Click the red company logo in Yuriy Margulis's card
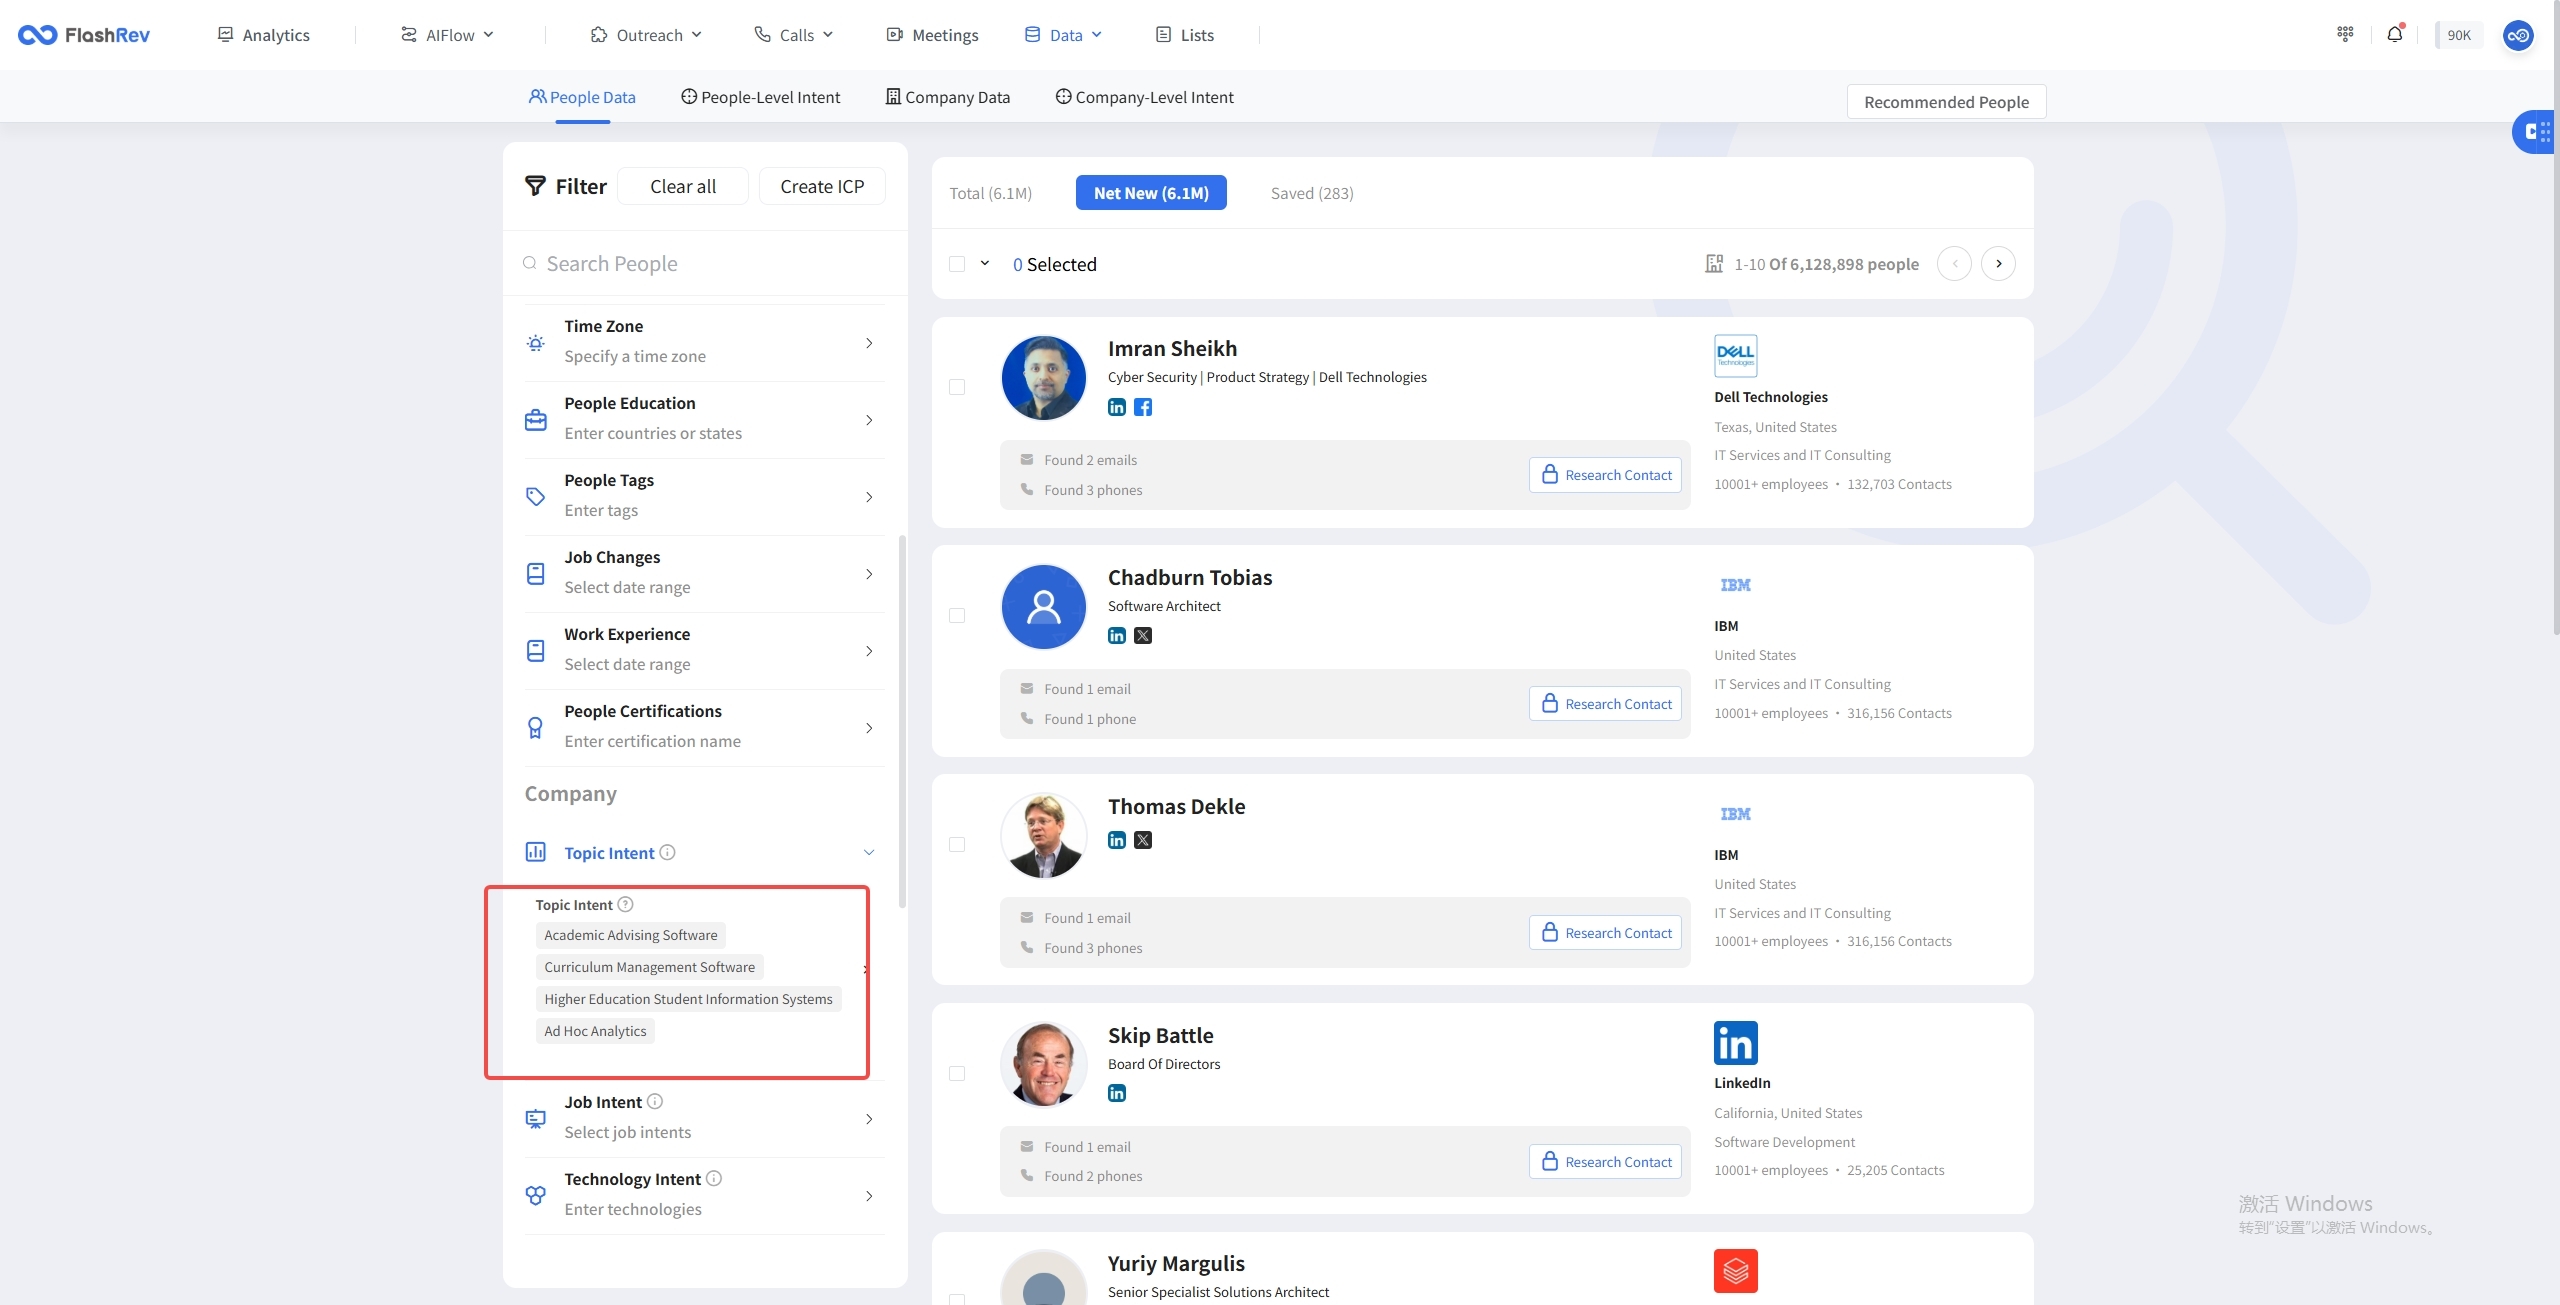Screen dimensions: 2560x1305 pos(1735,1271)
